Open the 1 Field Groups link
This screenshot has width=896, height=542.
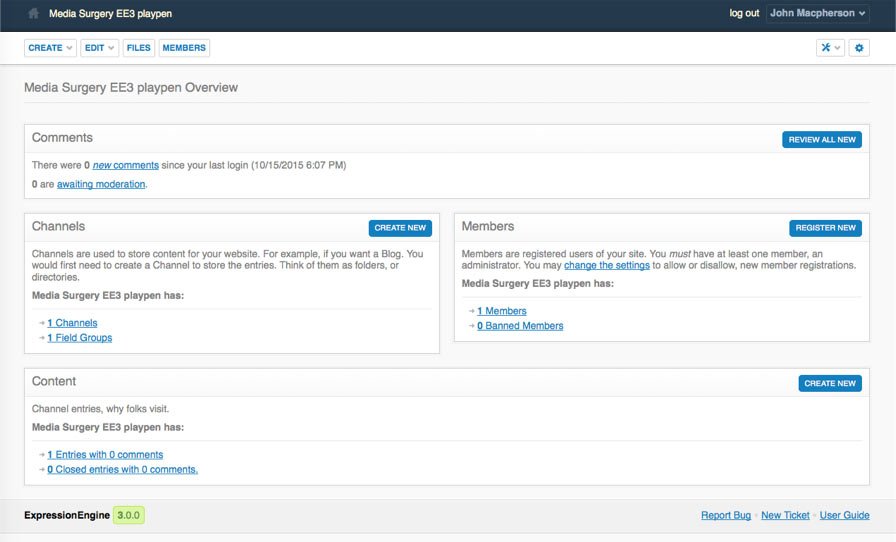80,338
